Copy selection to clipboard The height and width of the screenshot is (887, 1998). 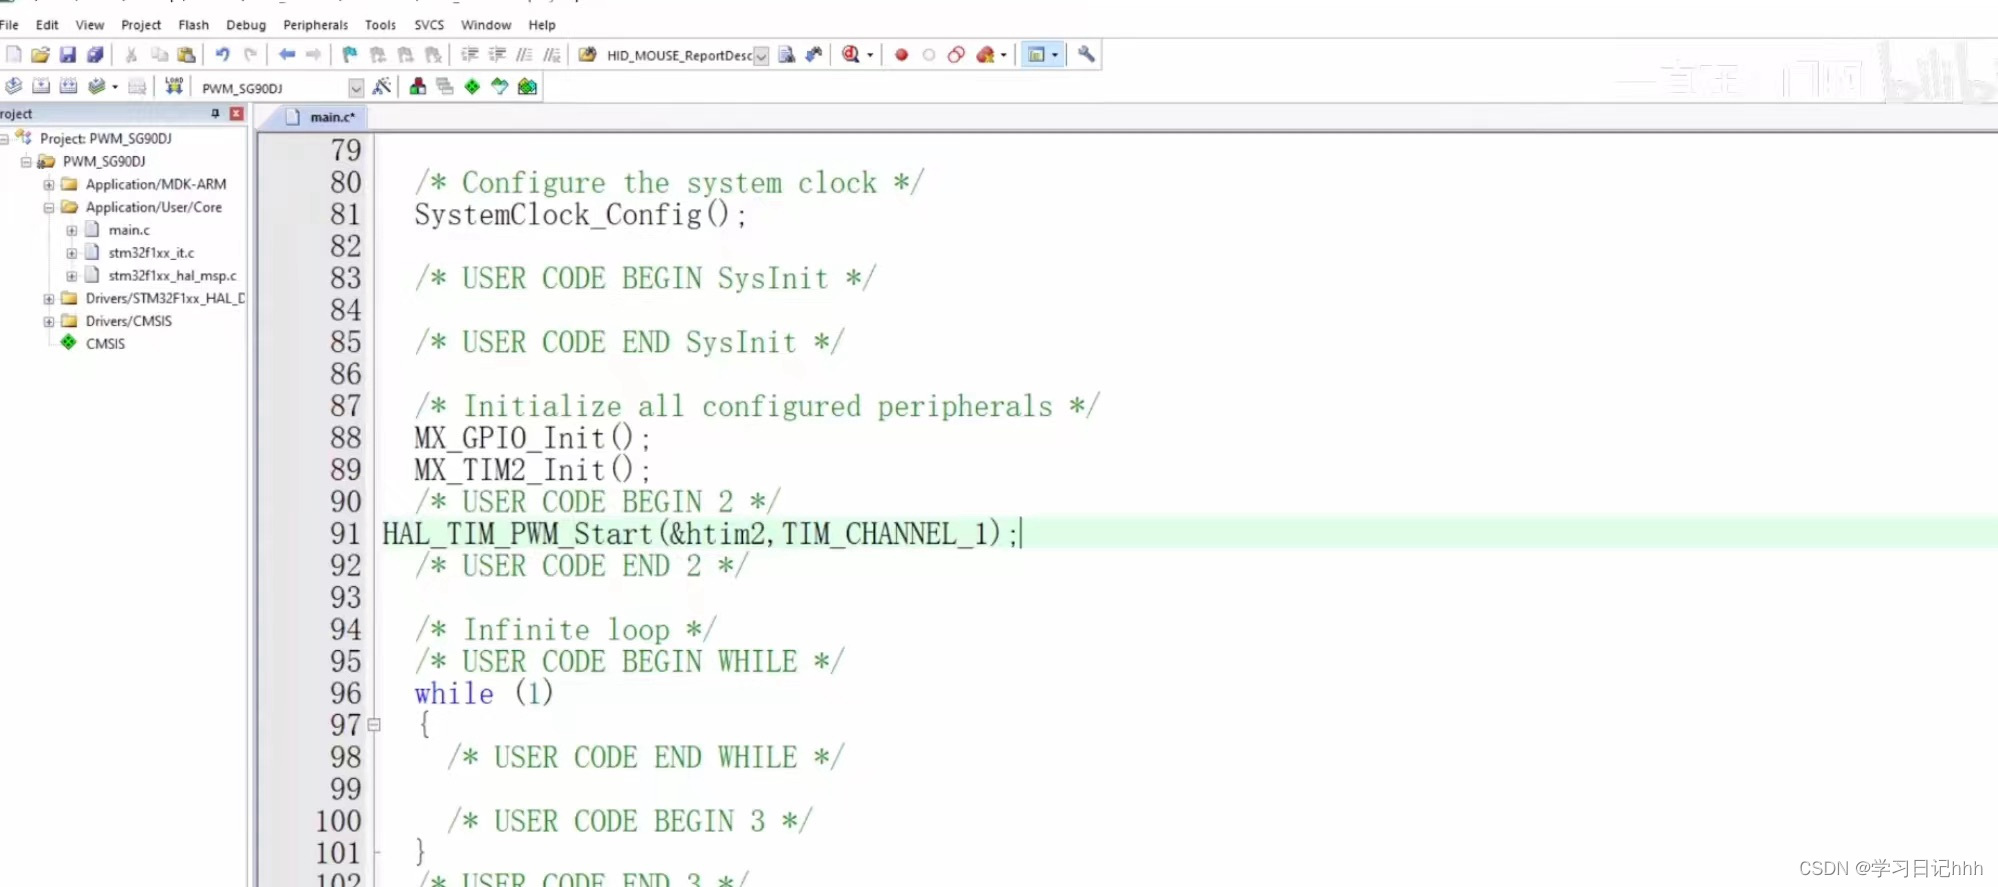tap(159, 55)
